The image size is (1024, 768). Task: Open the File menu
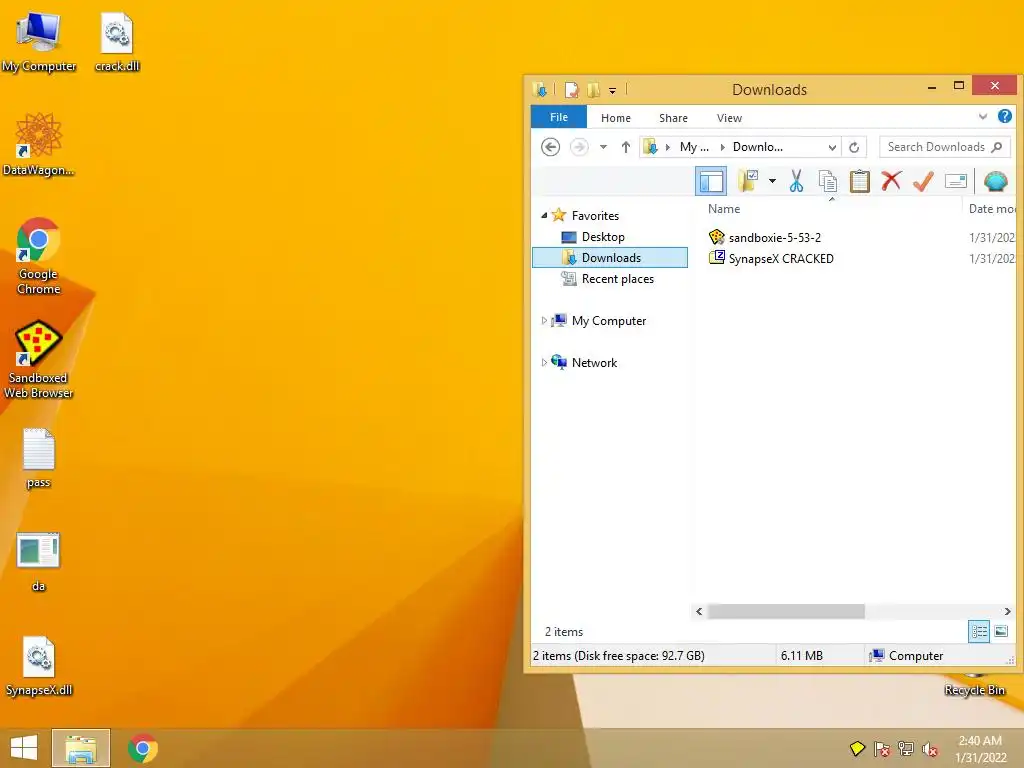click(x=558, y=117)
